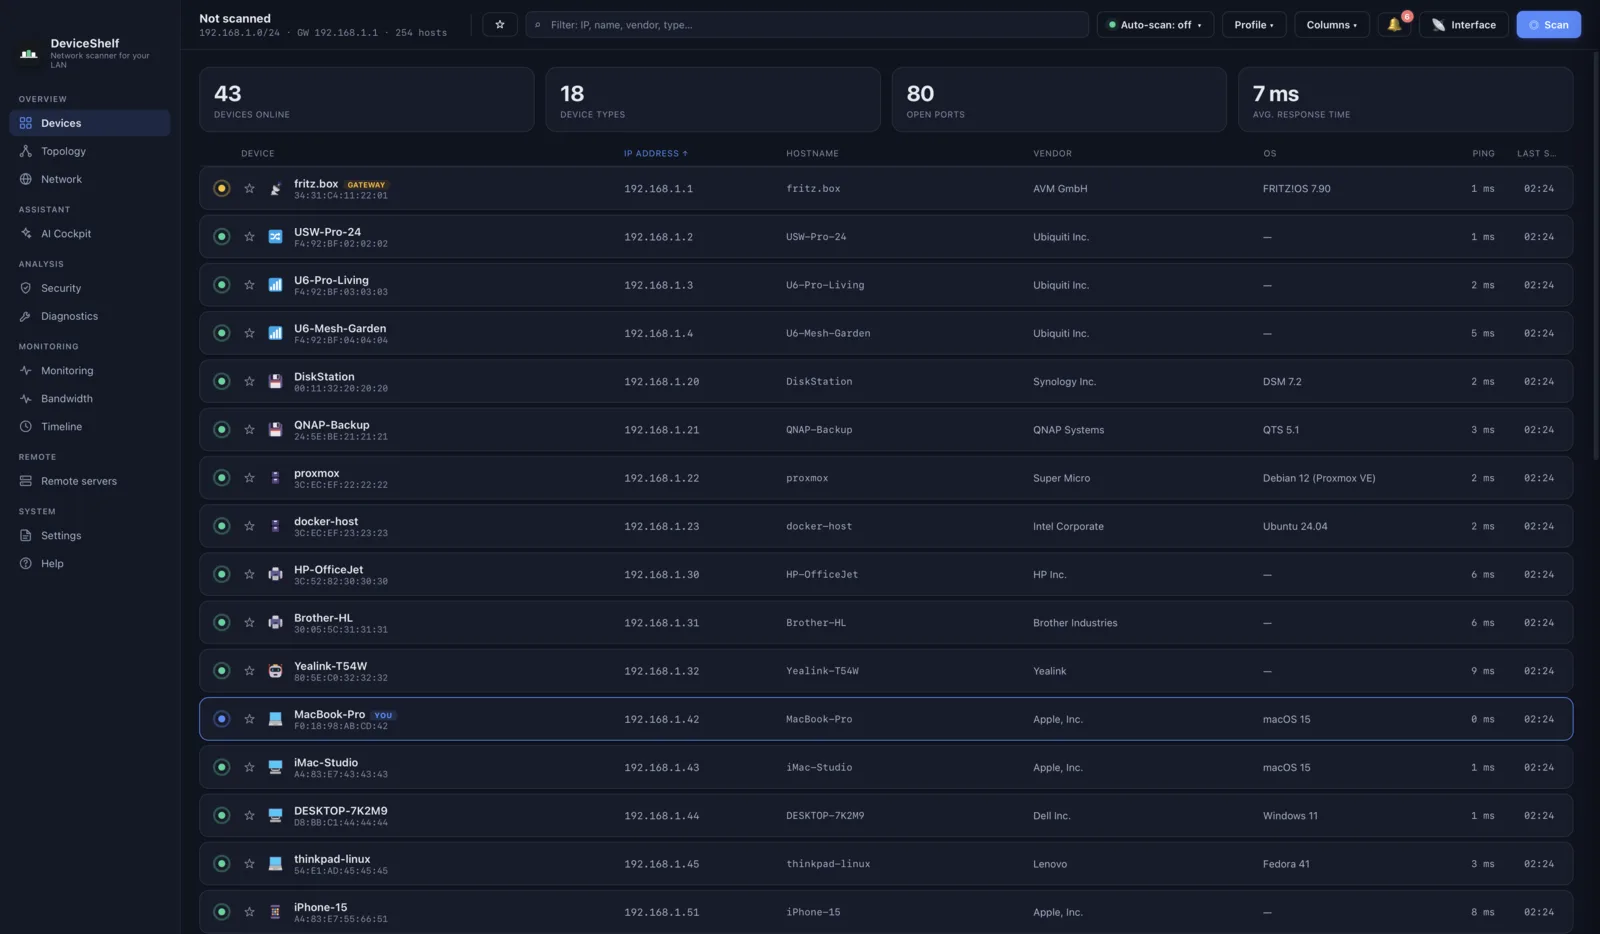The height and width of the screenshot is (934, 1600).
Task: Open Monitoring in the sidebar
Action: point(90,371)
